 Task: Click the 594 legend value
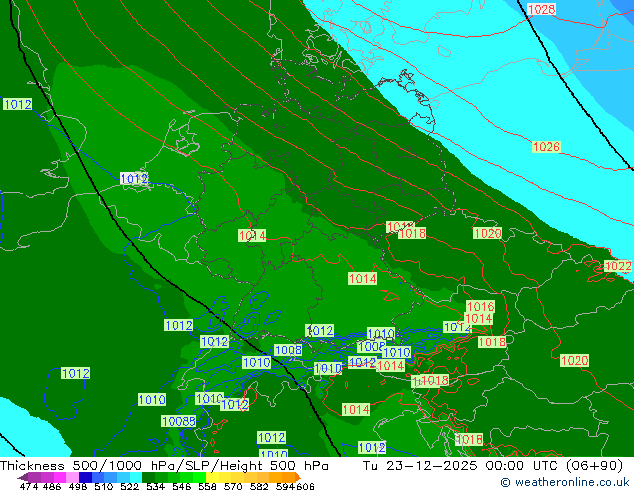tap(285, 486)
